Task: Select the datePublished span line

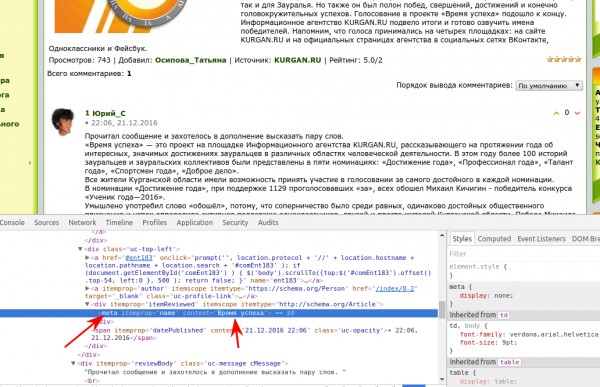Action: [x=254, y=334]
